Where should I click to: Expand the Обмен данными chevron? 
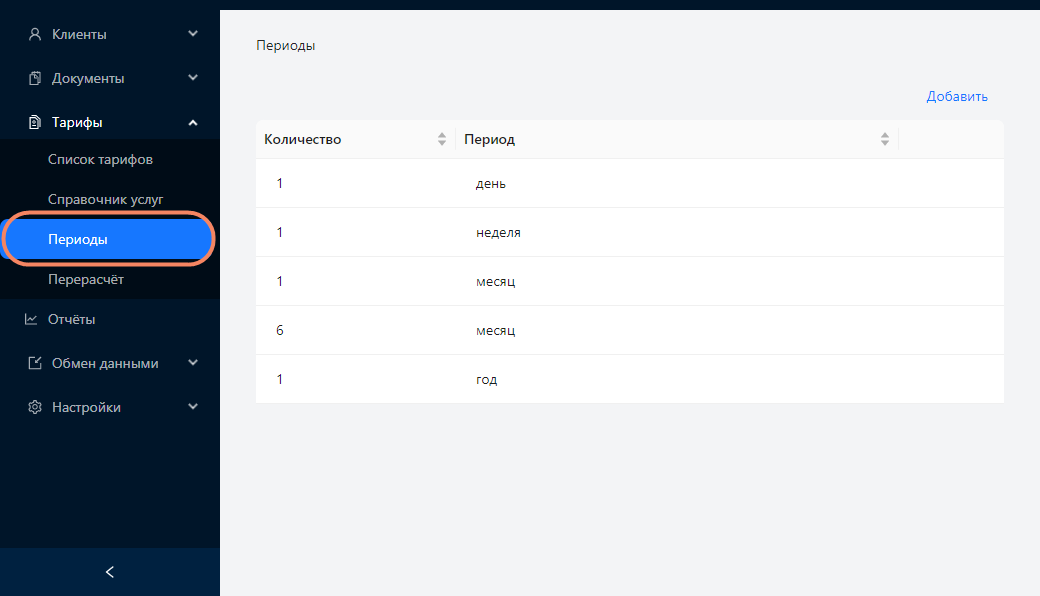point(193,363)
